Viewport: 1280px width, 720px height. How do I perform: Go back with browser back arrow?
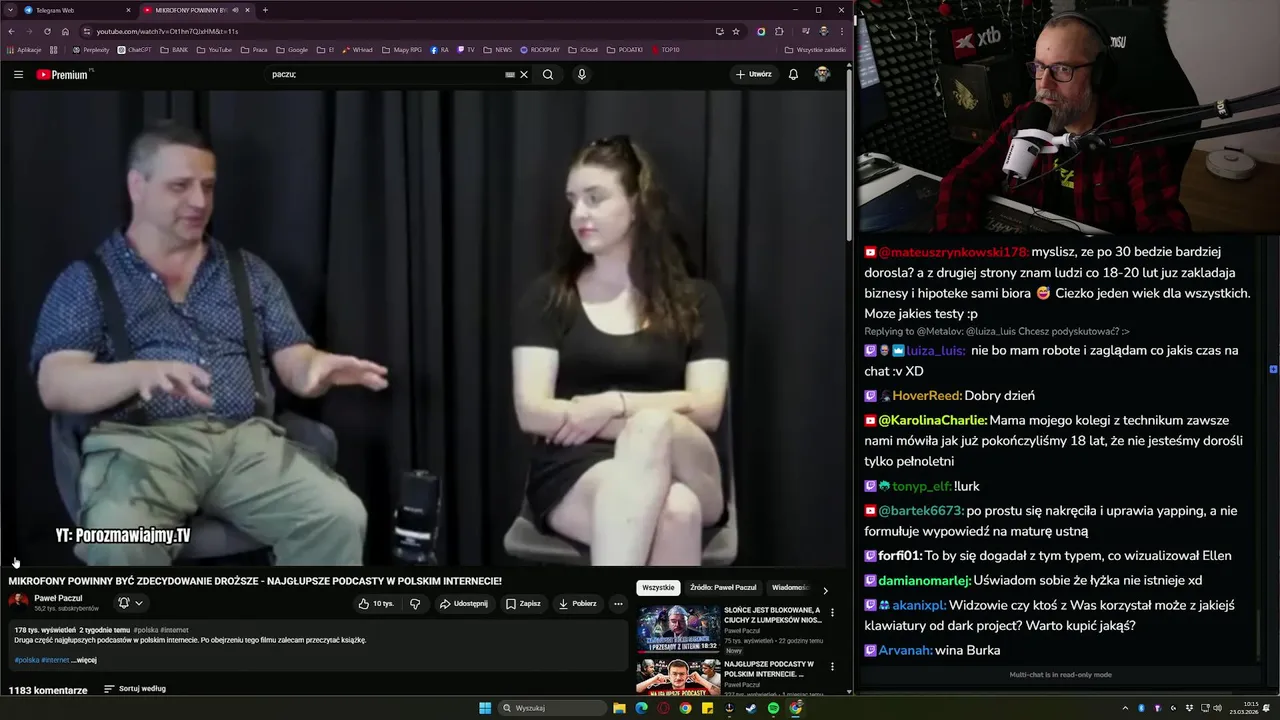(11, 31)
